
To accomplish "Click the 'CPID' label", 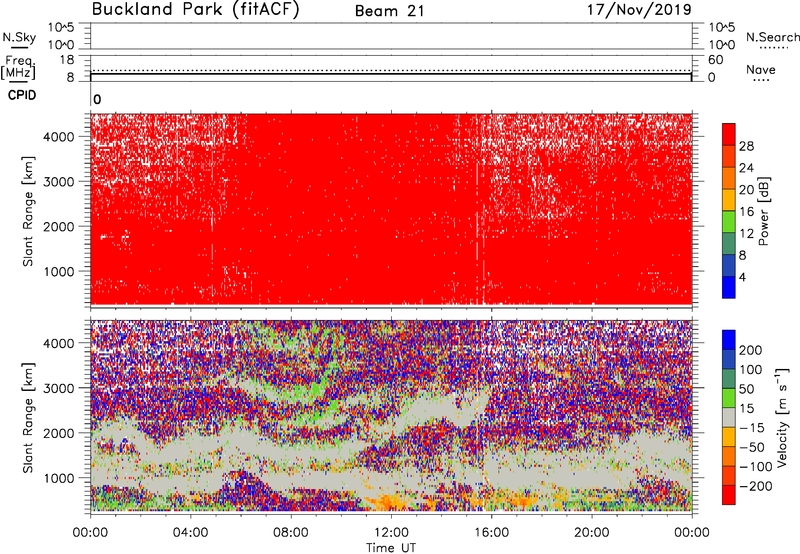I will pyautogui.click(x=22, y=95).
